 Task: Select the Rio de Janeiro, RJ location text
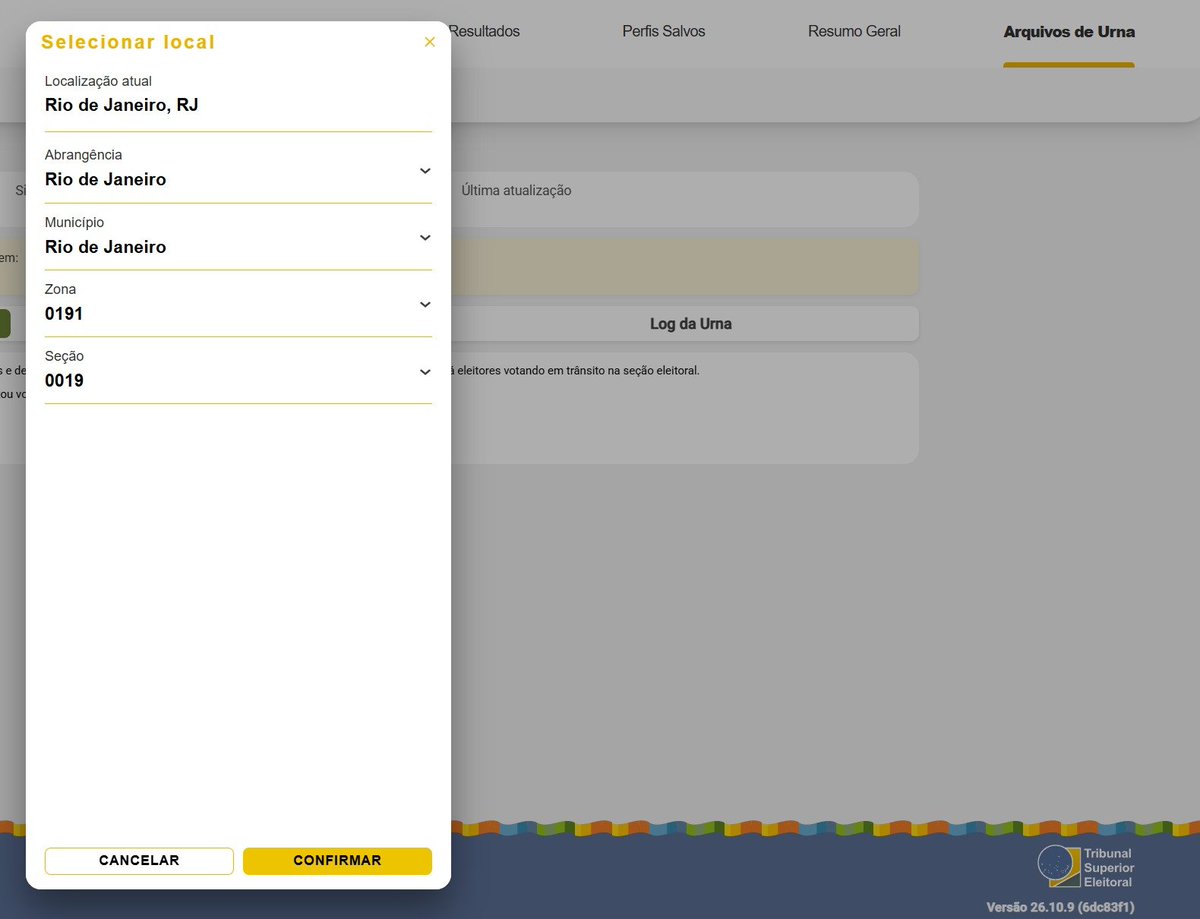tap(122, 105)
